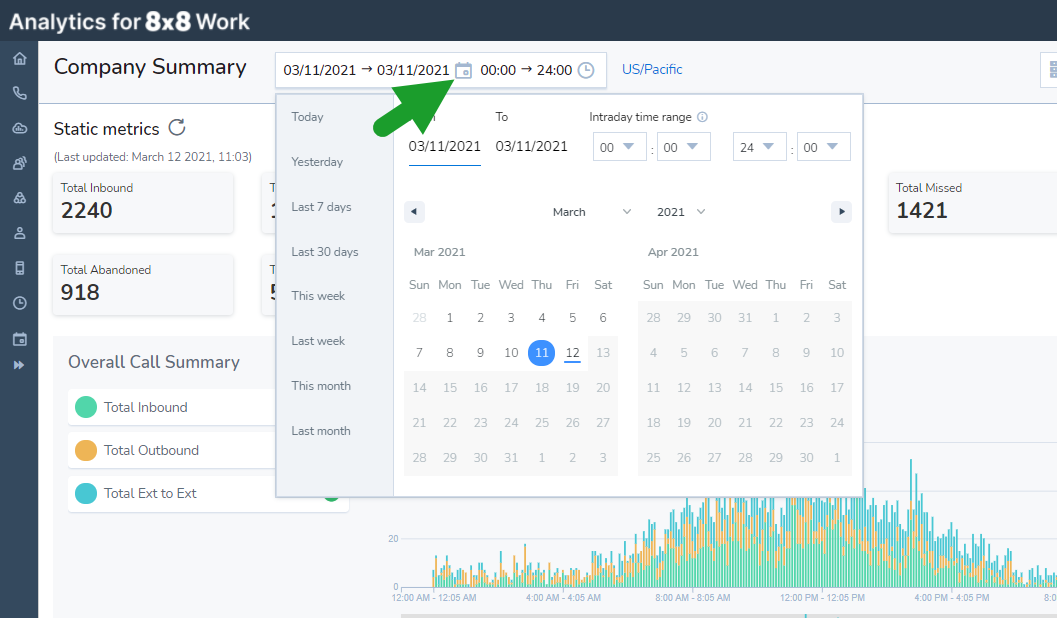
Task: Toggle the Total Inbound legend item
Action: 145,407
